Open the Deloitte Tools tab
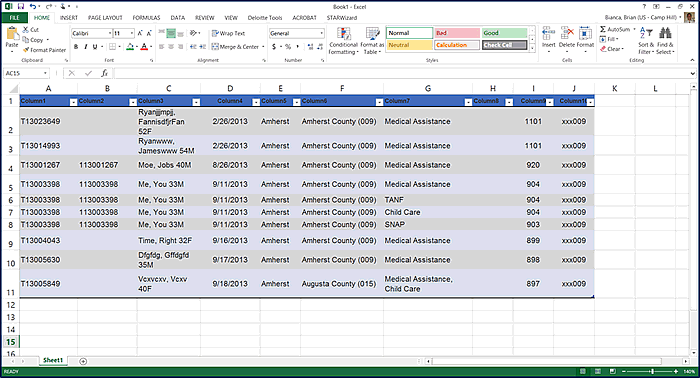 [x=265, y=18]
